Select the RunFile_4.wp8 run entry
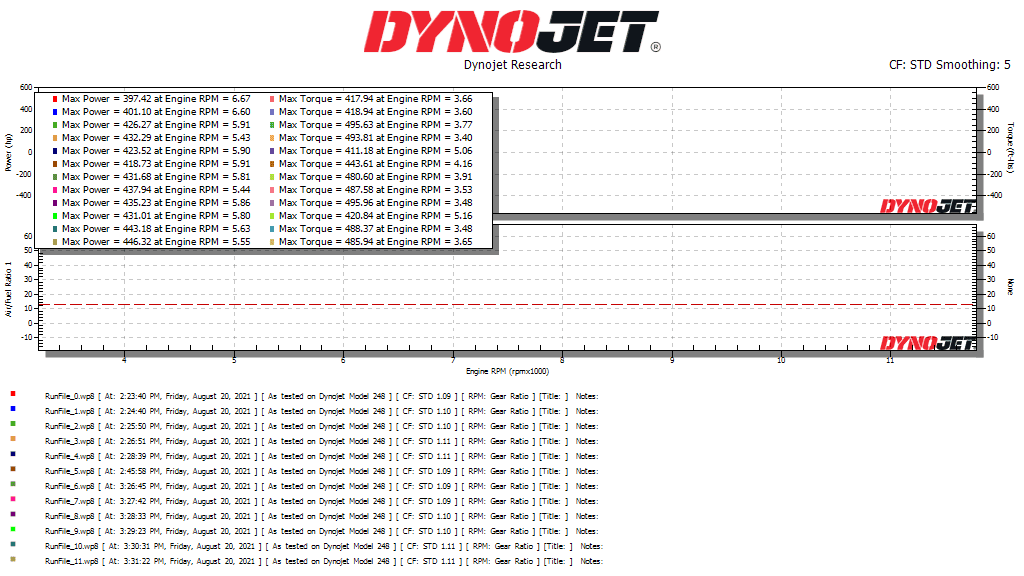1024x576 pixels. click(x=321, y=456)
